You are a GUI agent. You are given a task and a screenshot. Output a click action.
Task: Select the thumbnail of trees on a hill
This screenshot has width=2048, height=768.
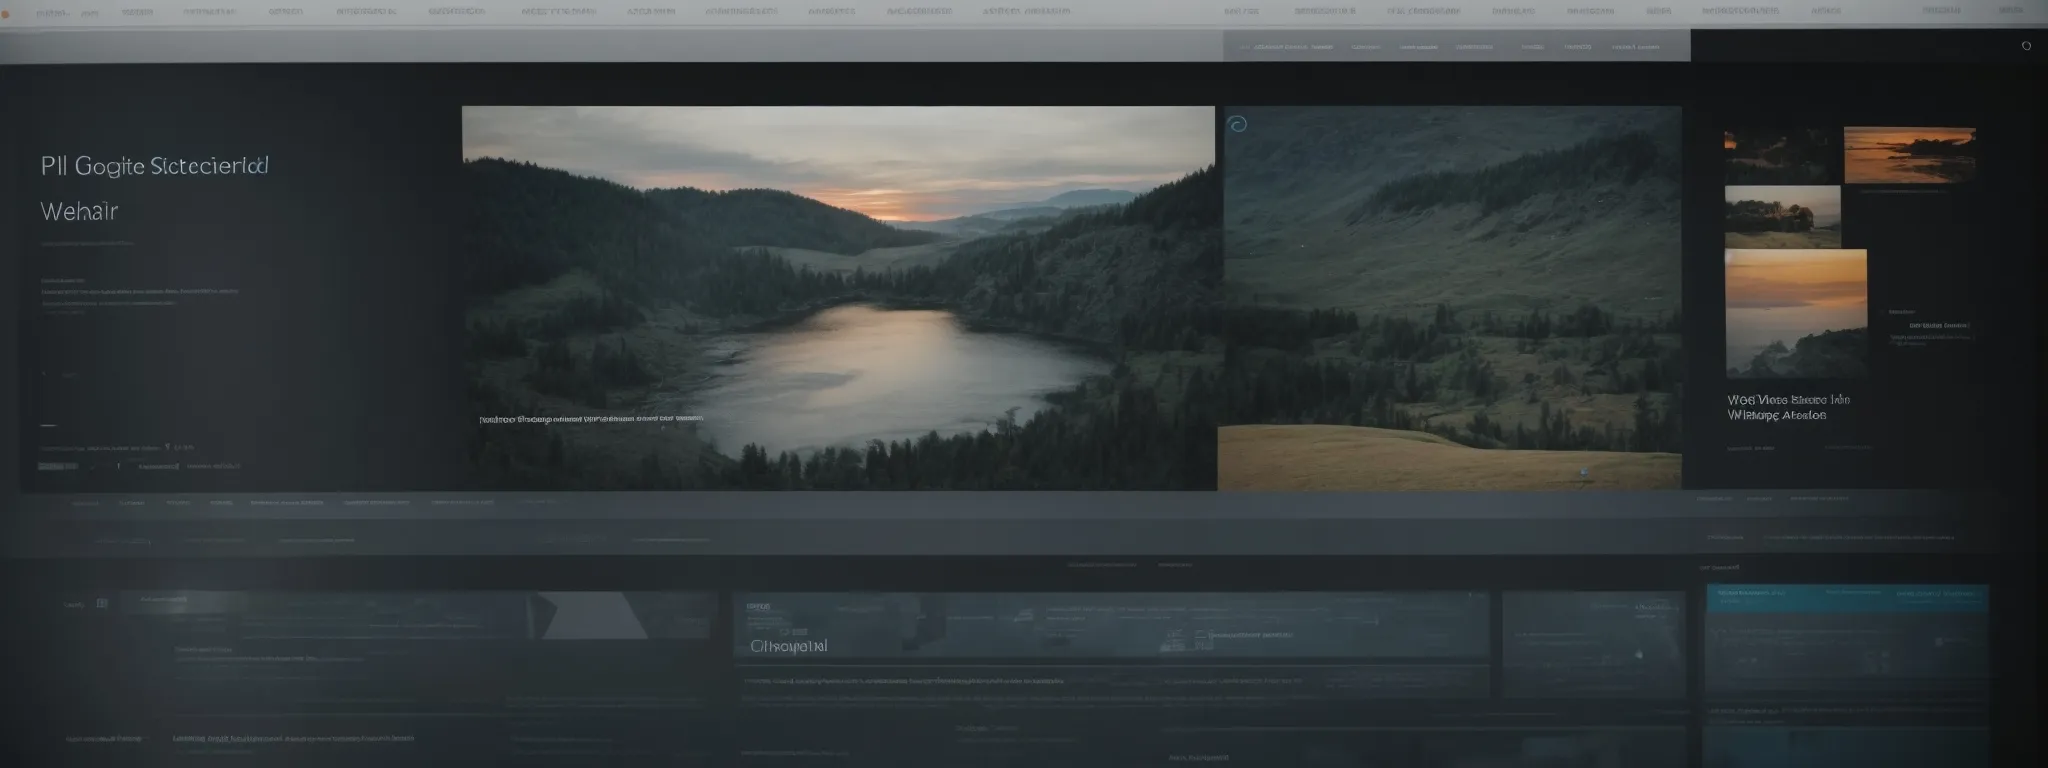1782,216
